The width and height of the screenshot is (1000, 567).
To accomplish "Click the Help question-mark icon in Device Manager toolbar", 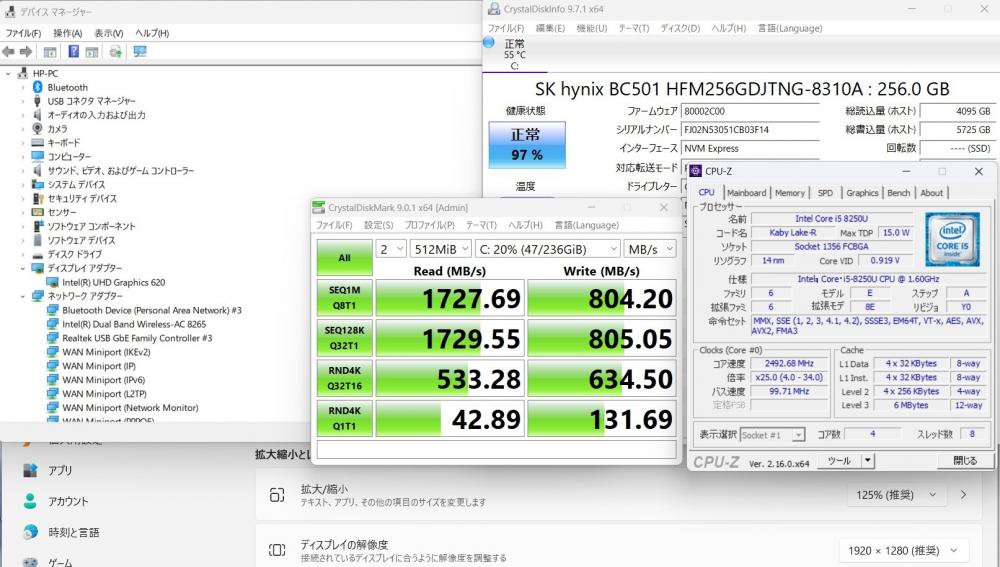I will coord(73,52).
